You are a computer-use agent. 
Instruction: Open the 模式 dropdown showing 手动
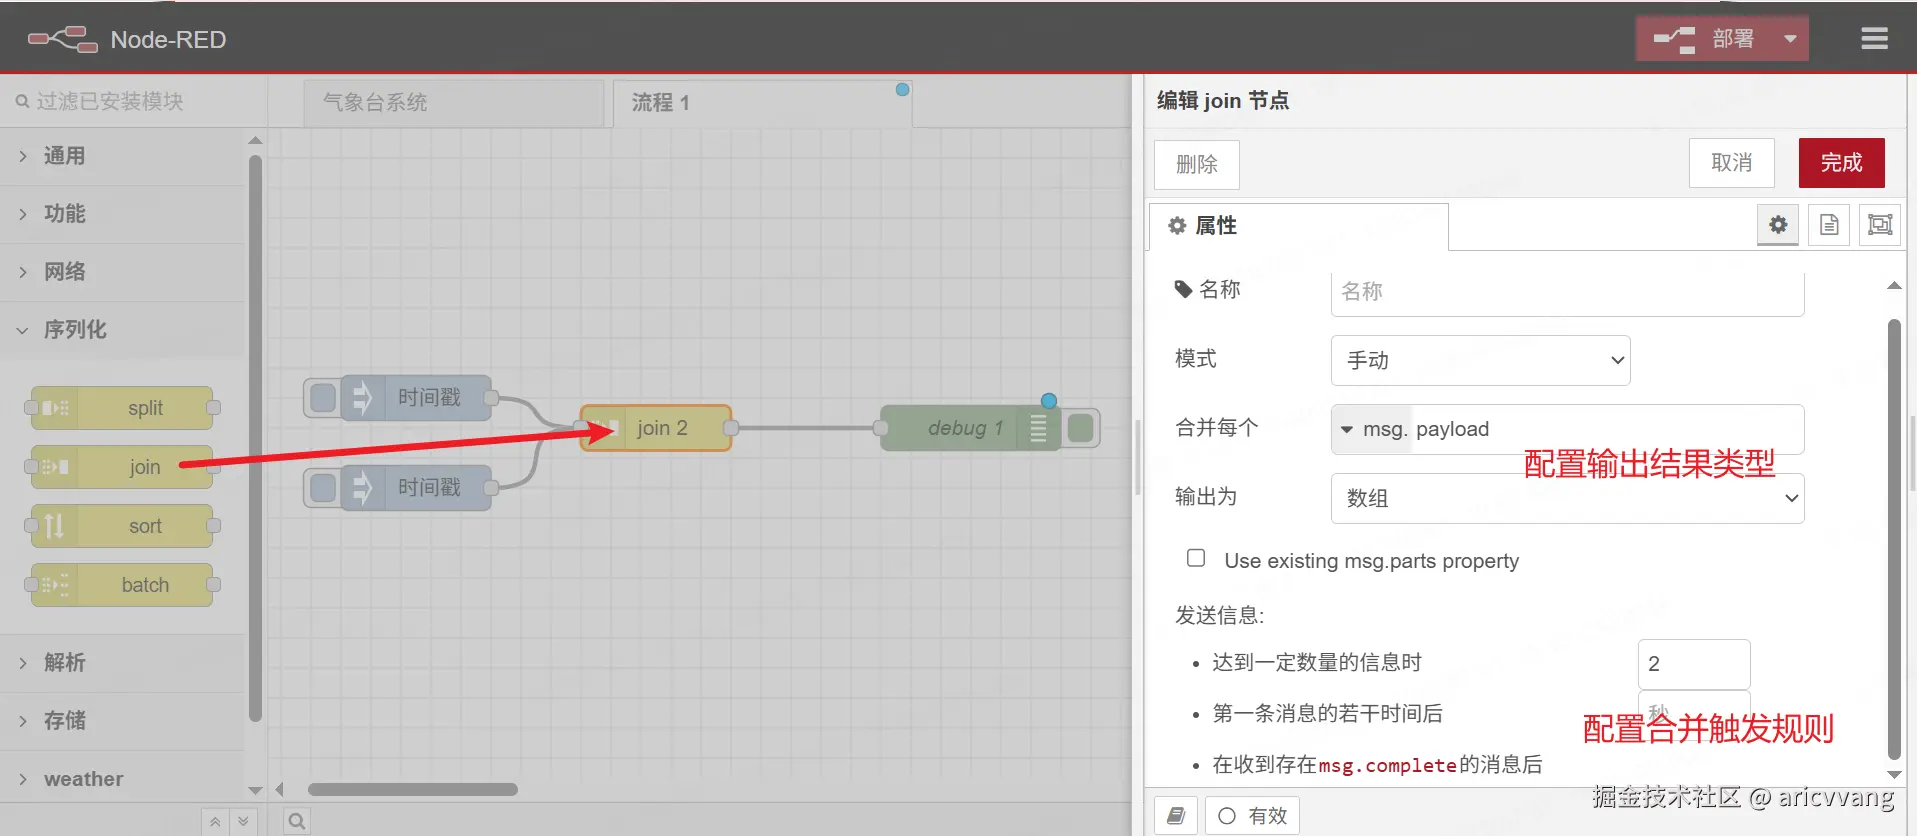[1480, 360]
